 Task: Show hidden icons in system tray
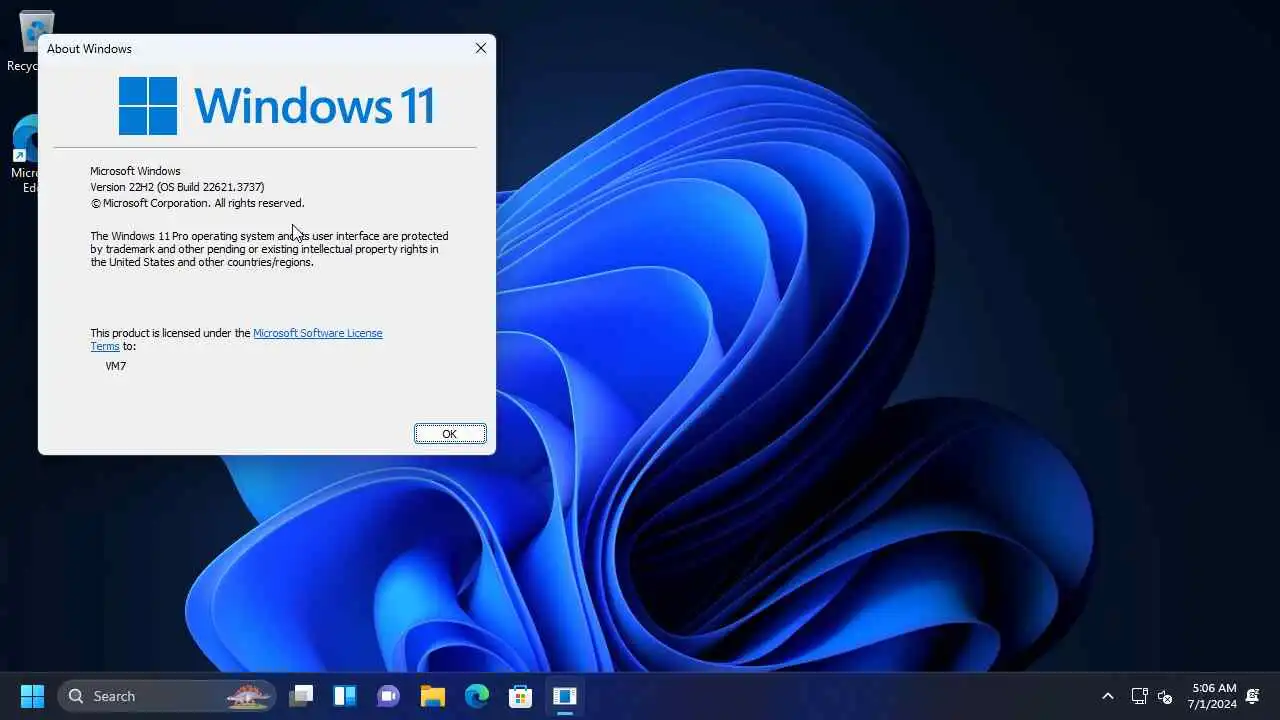pos(1107,696)
